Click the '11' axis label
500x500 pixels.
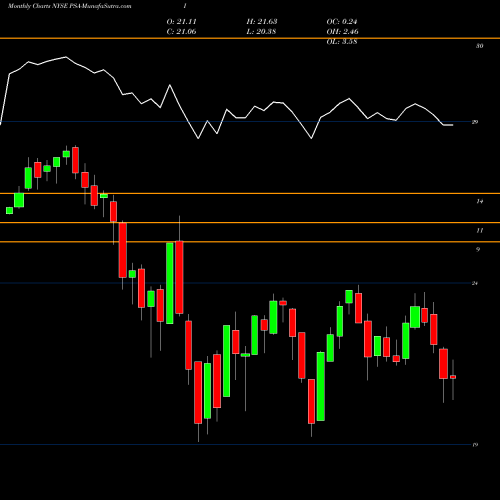click(479, 230)
